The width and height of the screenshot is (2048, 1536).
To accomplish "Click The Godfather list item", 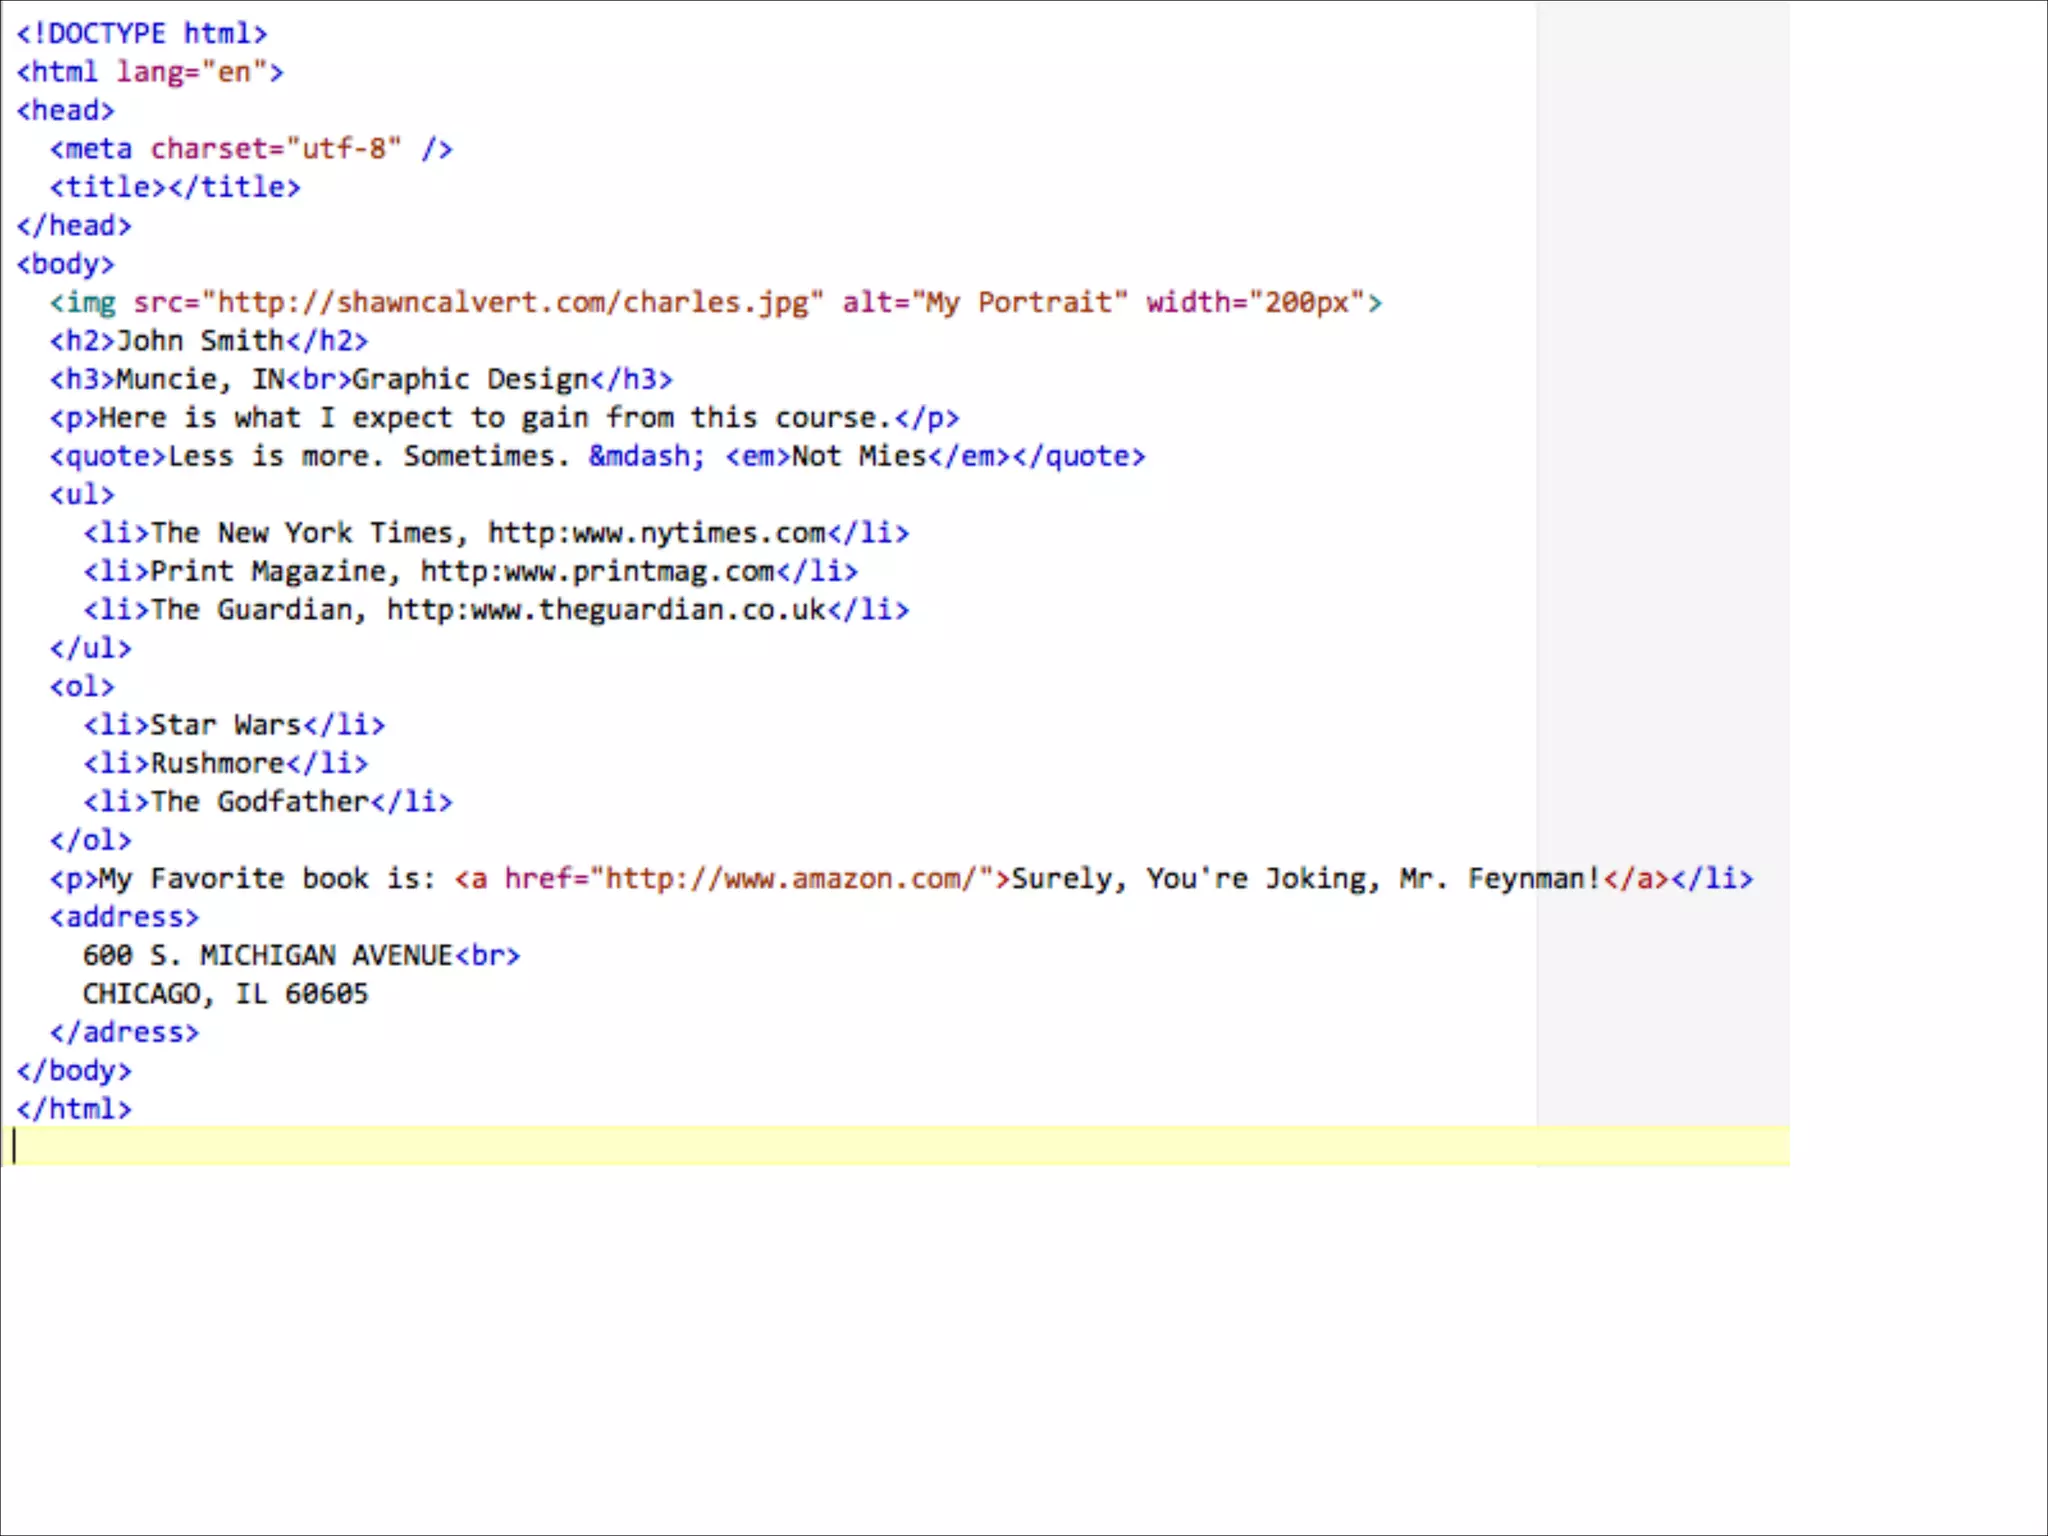I will coord(268,802).
